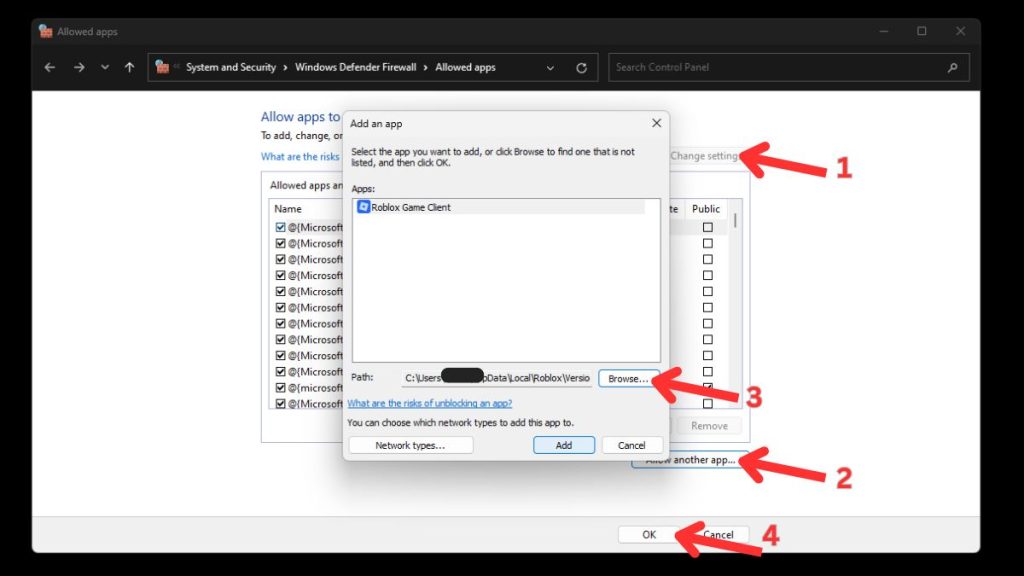This screenshot has height=576, width=1024.
Task: Open the risks of unblocking an app link
Action: (x=430, y=403)
